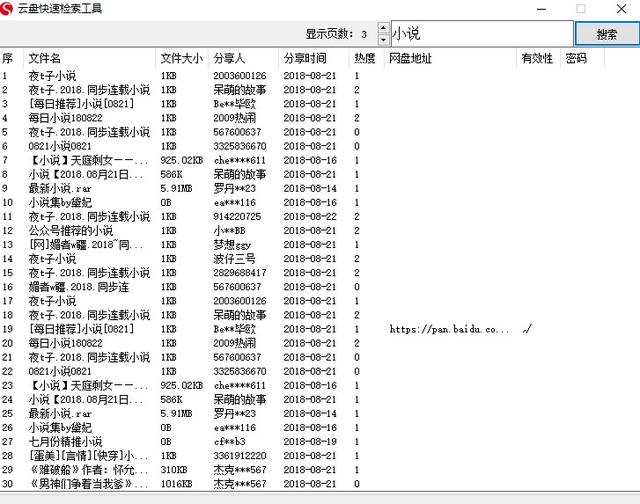Select row 6 file 0821小说0821
Screen dimensions: 640x504
coord(60,146)
